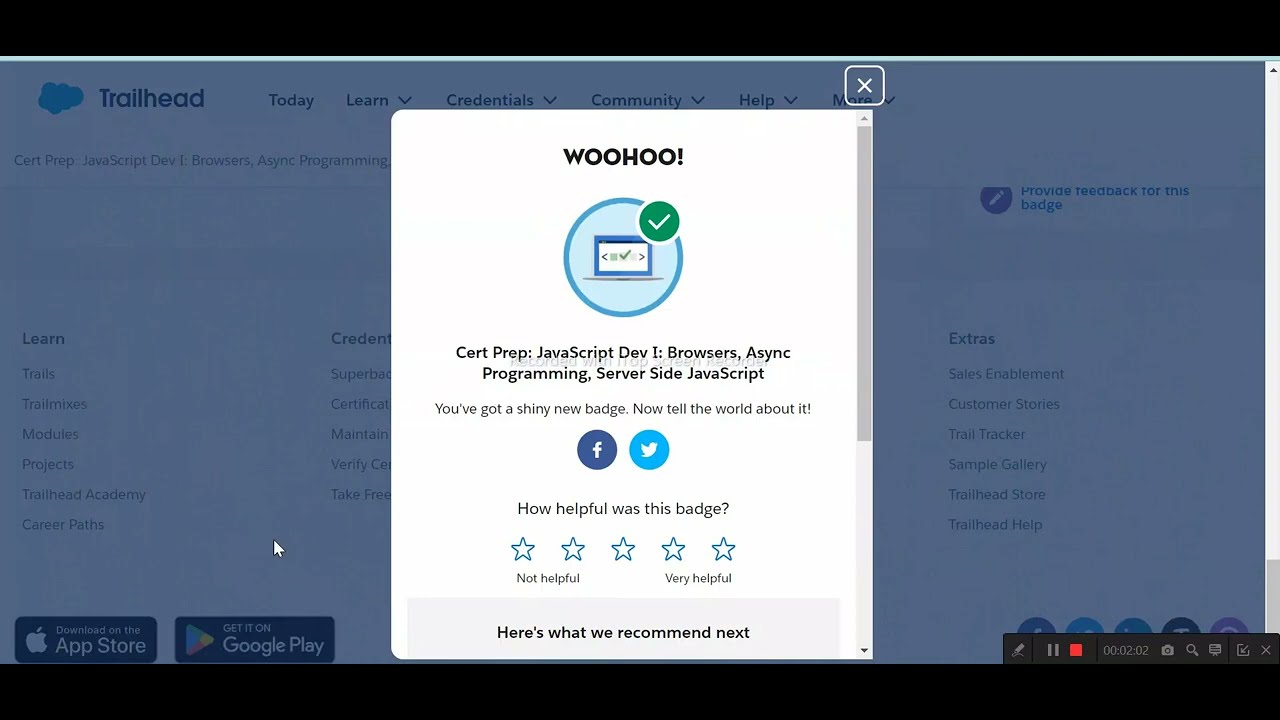Screen dimensions: 1280x720
Task: Click the Provide feedback for this badge link
Action: point(1104,197)
